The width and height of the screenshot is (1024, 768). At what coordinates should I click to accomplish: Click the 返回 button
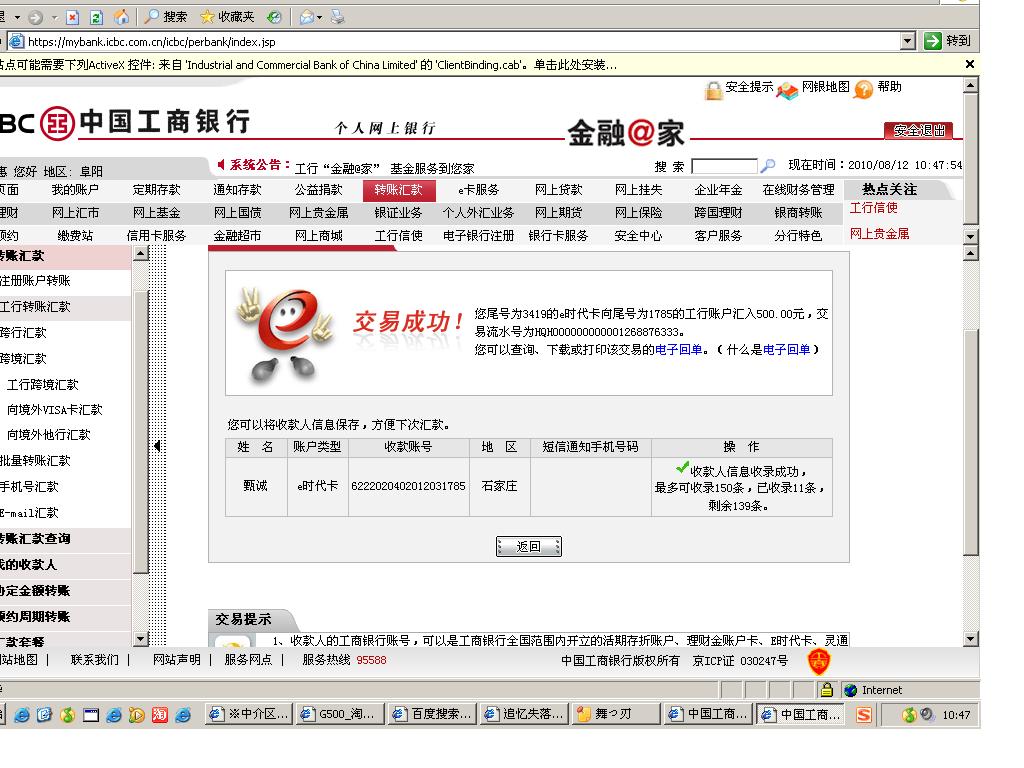(528, 546)
